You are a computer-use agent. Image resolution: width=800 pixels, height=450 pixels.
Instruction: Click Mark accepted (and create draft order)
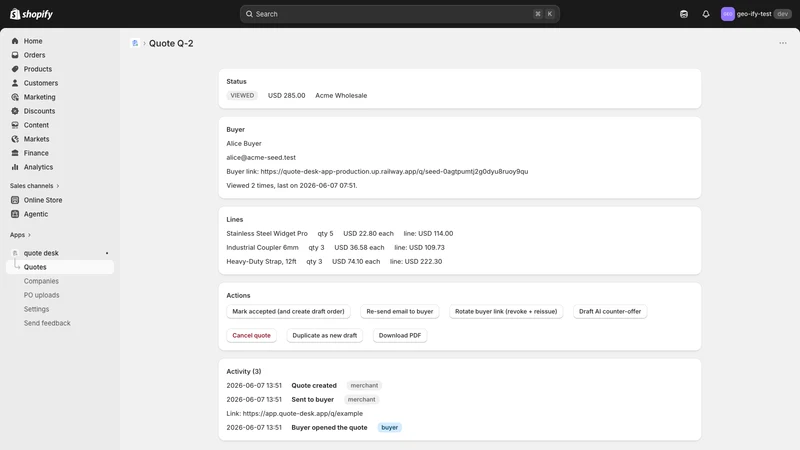point(288,311)
